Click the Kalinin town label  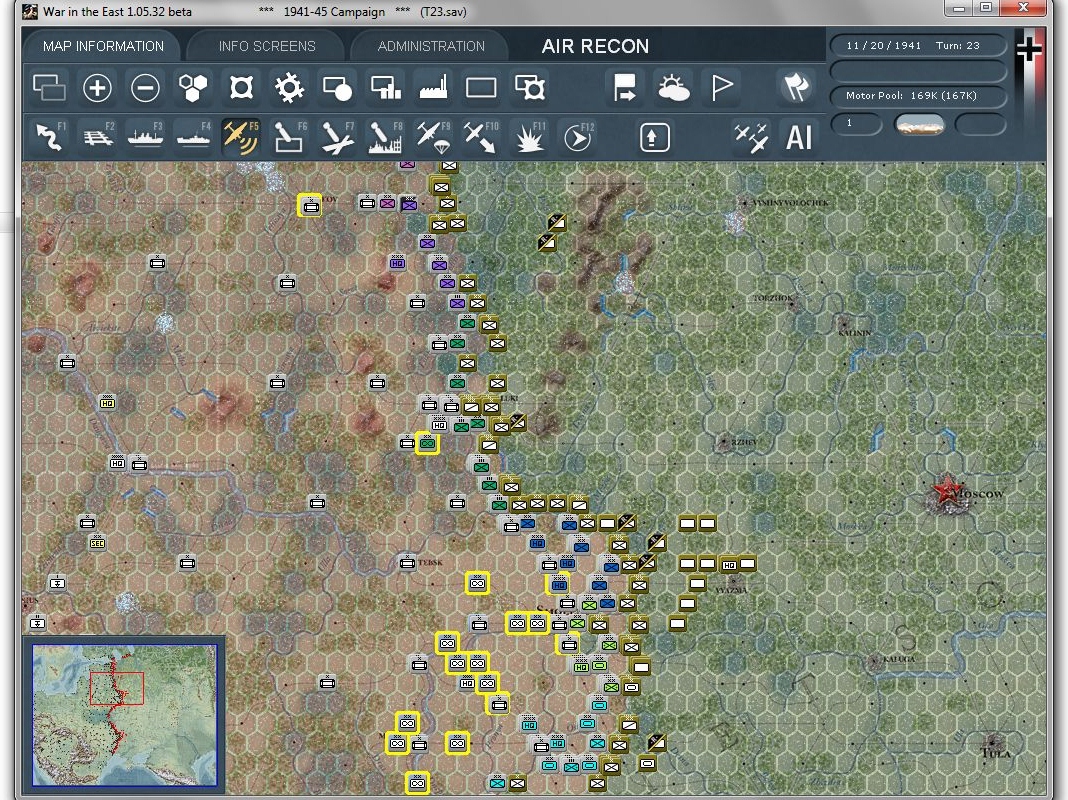coord(855,333)
